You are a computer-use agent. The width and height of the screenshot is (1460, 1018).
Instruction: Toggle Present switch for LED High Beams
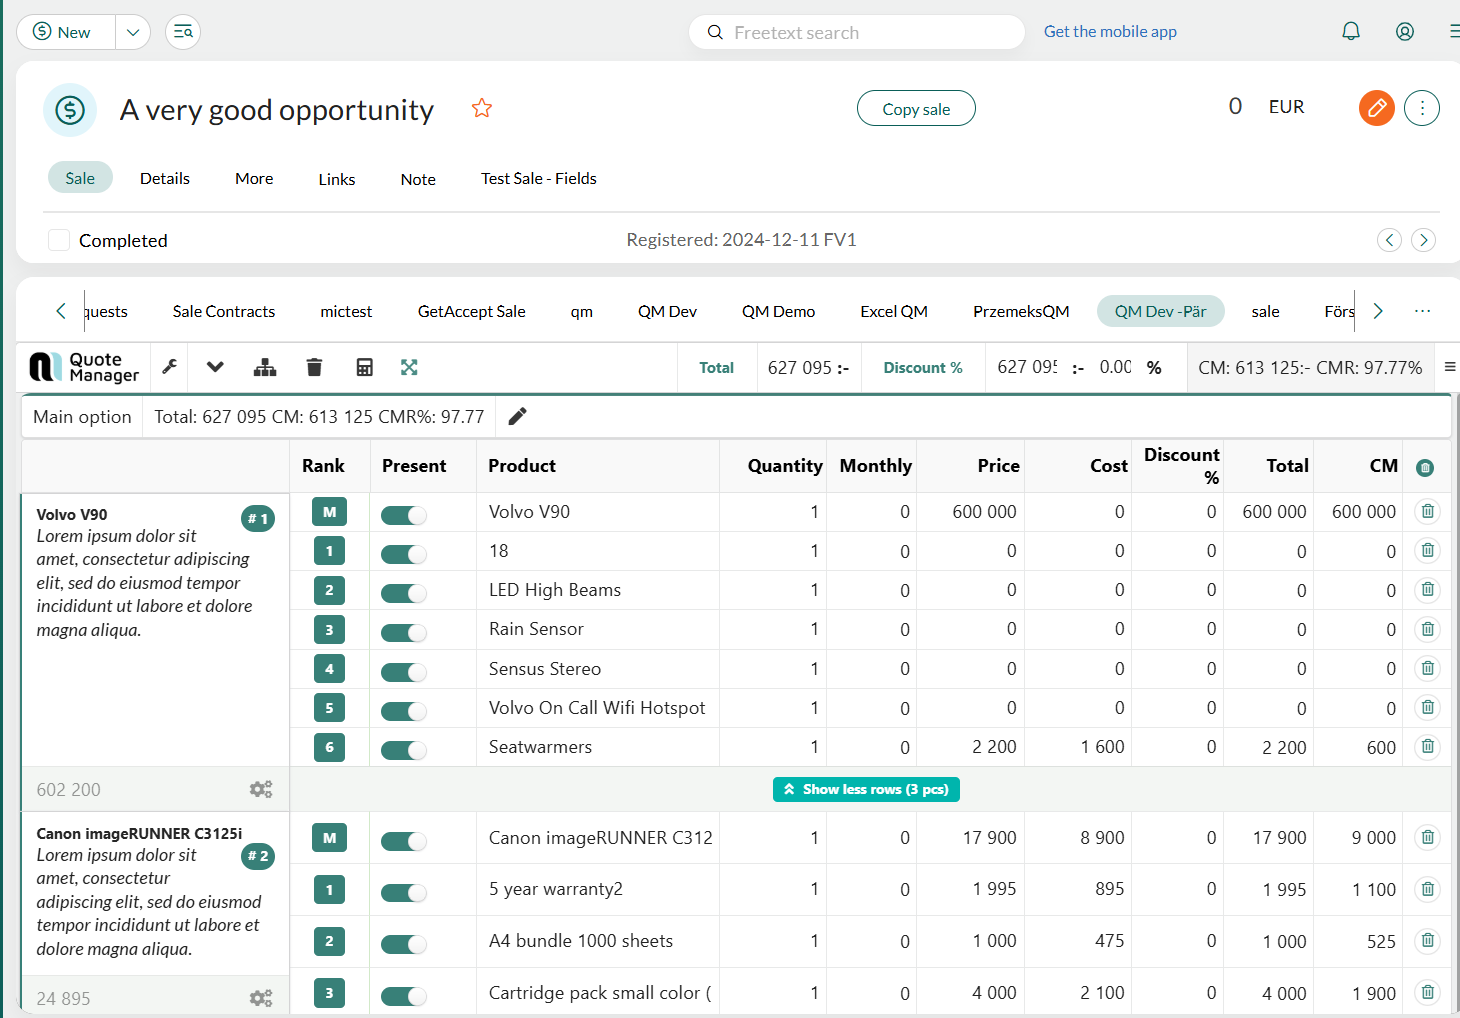[x=404, y=593]
